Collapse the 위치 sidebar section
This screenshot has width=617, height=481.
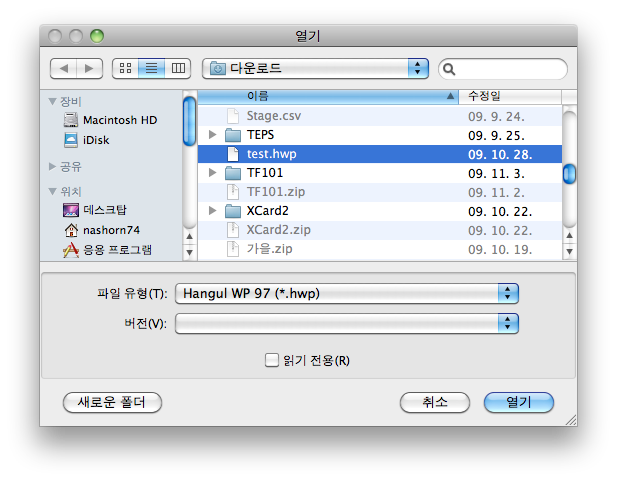coord(52,192)
